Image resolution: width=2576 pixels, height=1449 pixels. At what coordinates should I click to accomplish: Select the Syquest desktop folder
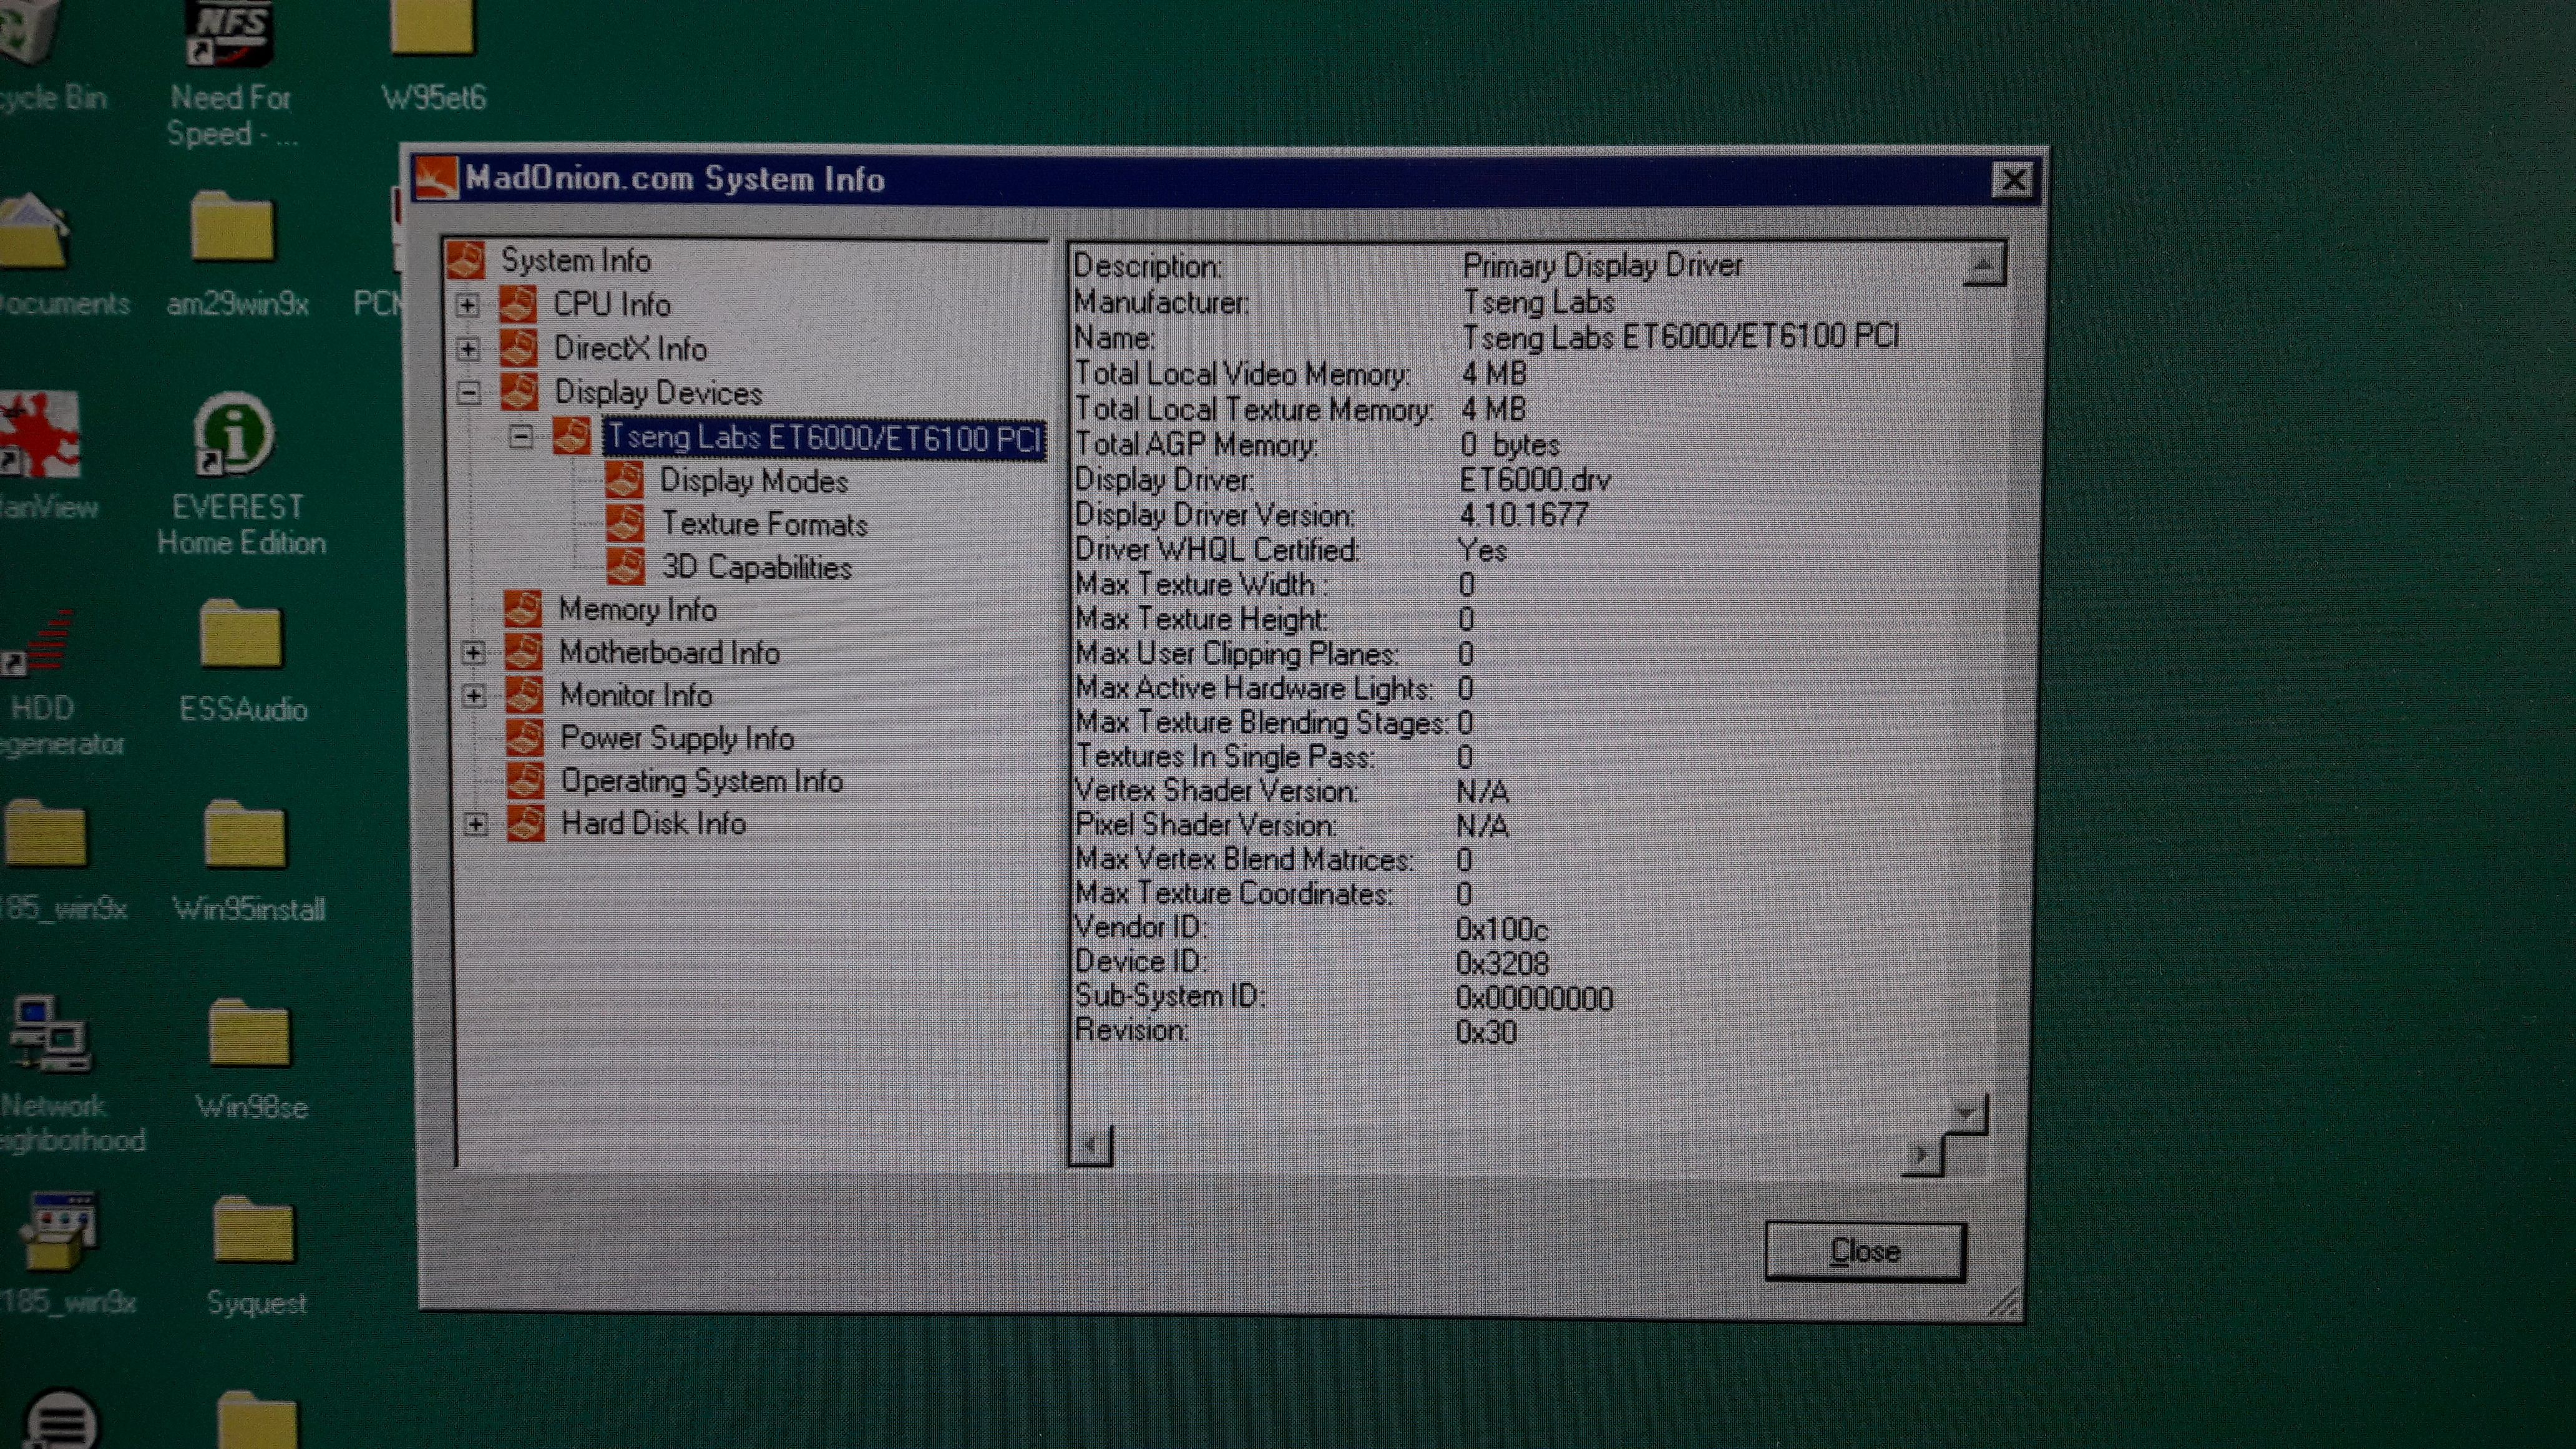tap(255, 1257)
